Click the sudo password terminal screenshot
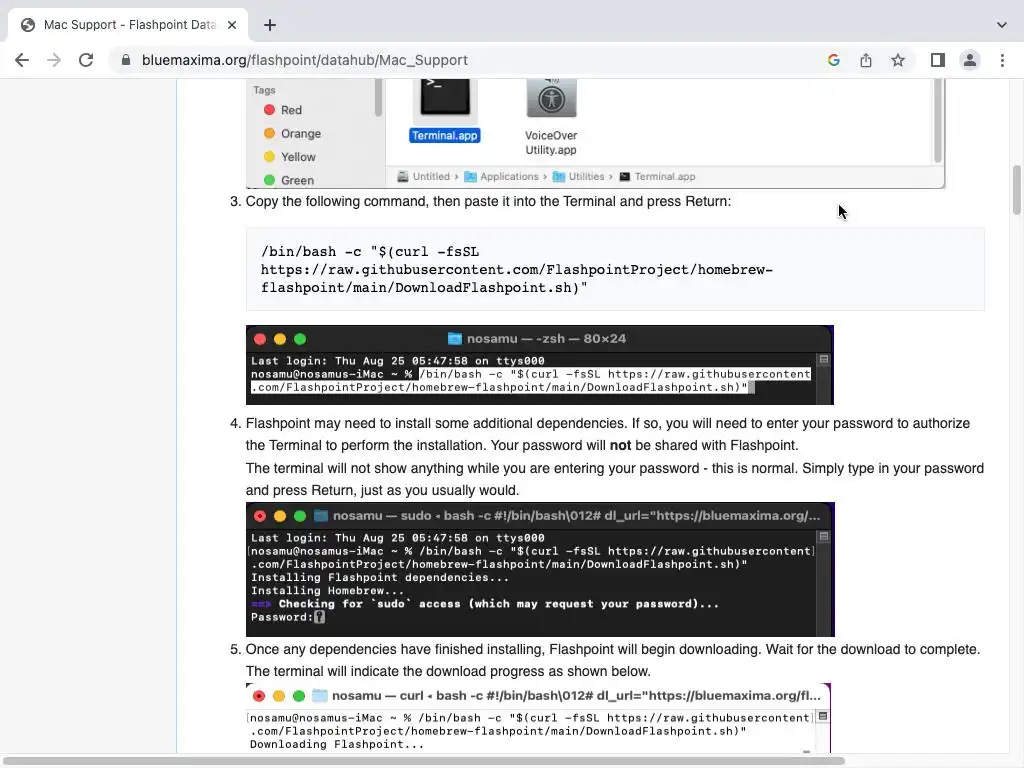 [540, 569]
